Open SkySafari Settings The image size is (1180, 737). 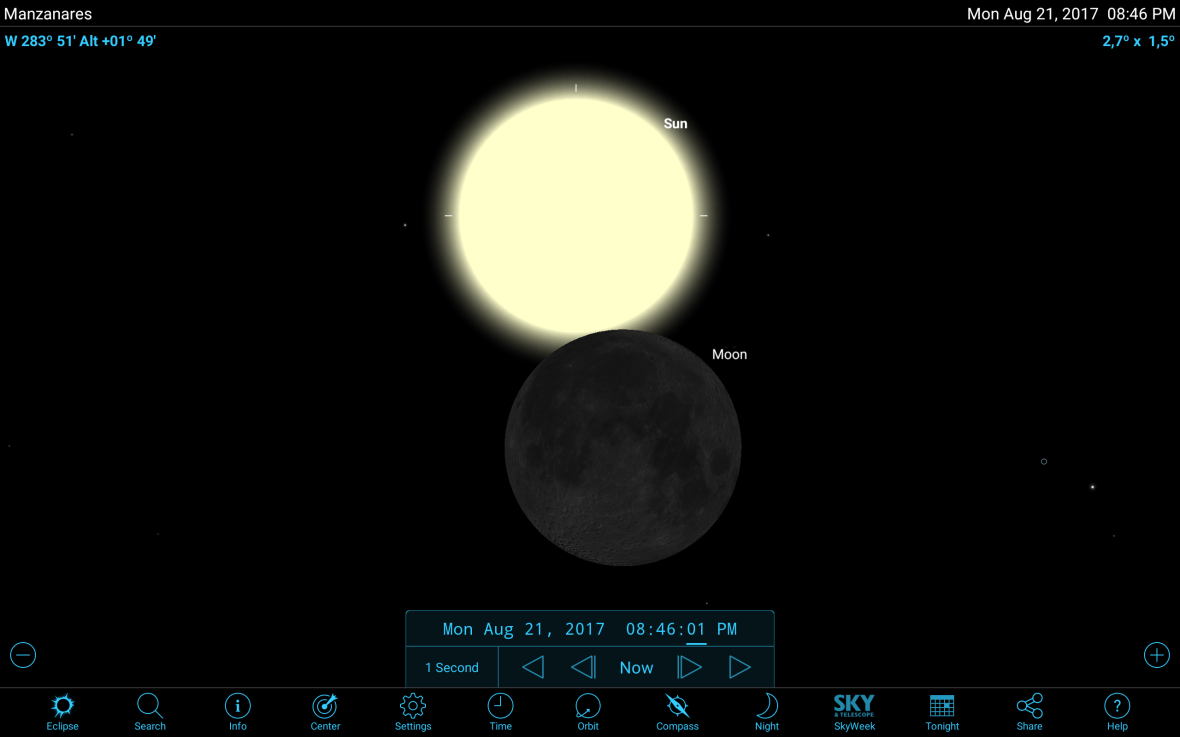click(x=412, y=711)
